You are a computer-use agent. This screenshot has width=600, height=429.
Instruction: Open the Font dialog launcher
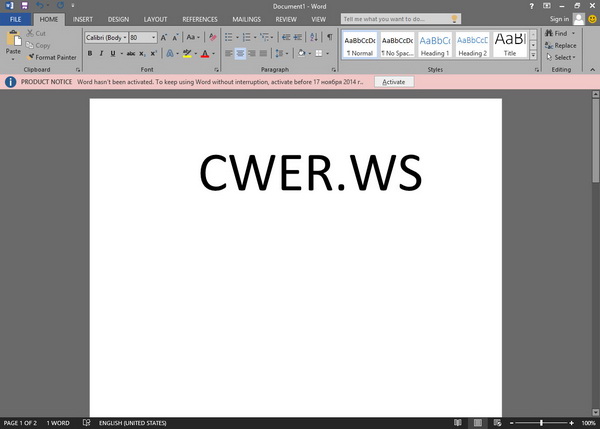[216, 70]
